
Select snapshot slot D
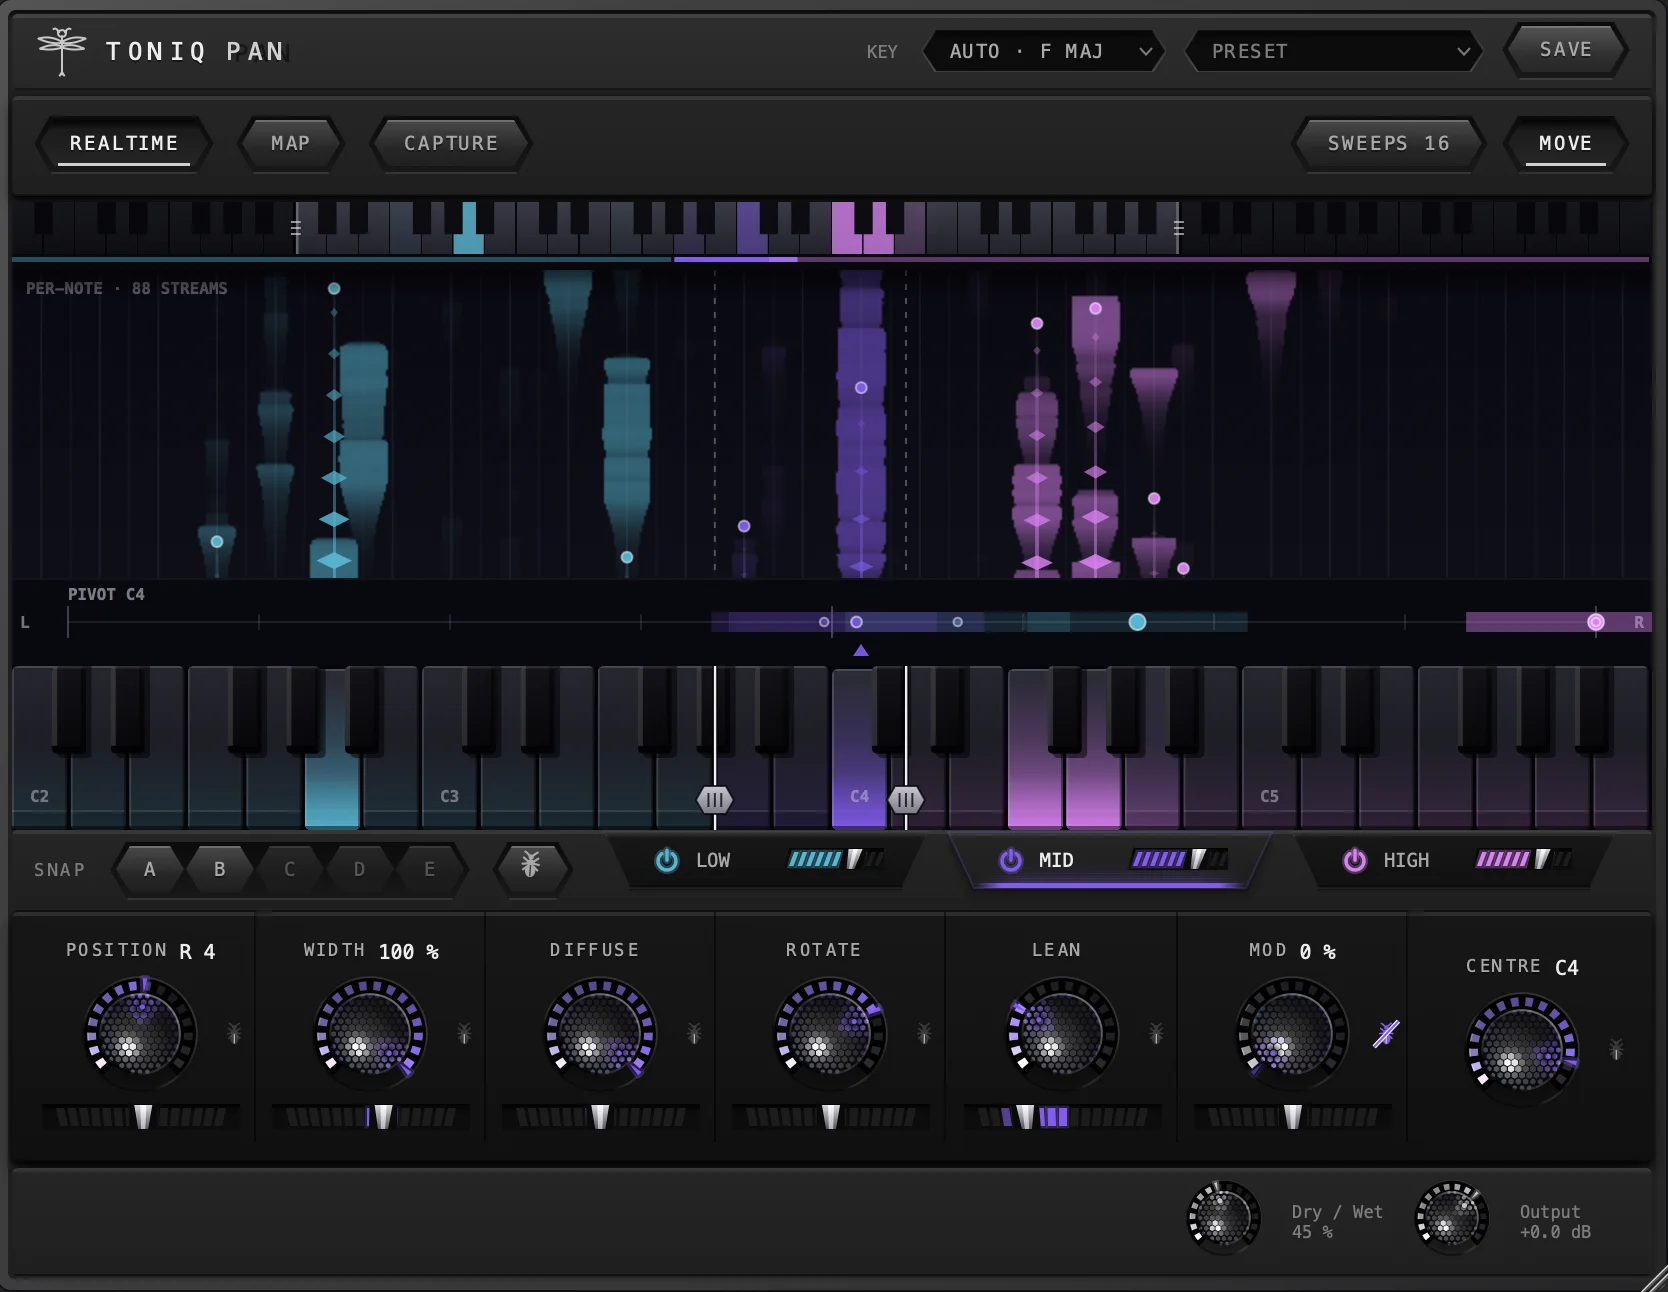pyautogui.click(x=360, y=869)
